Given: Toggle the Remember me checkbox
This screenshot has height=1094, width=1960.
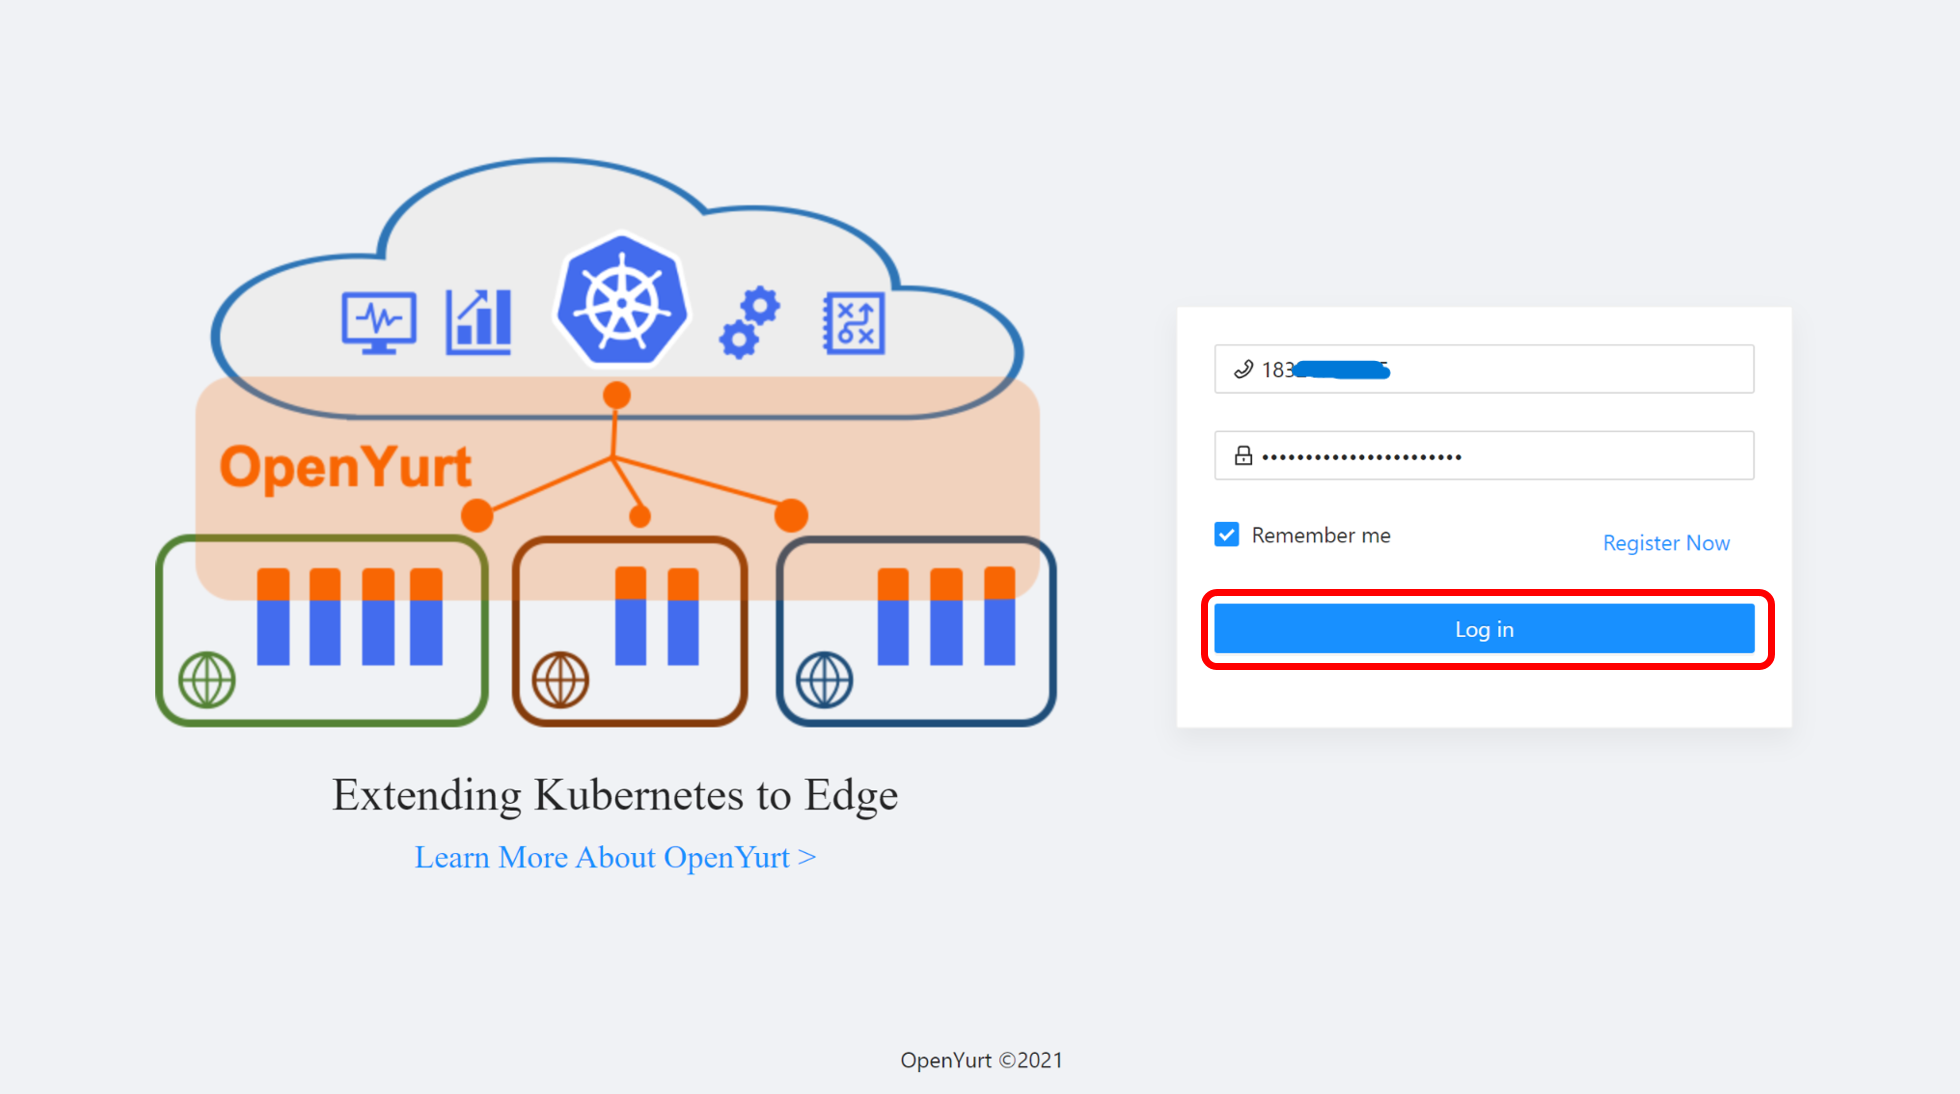Looking at the screenshot, I should 1227,535.
